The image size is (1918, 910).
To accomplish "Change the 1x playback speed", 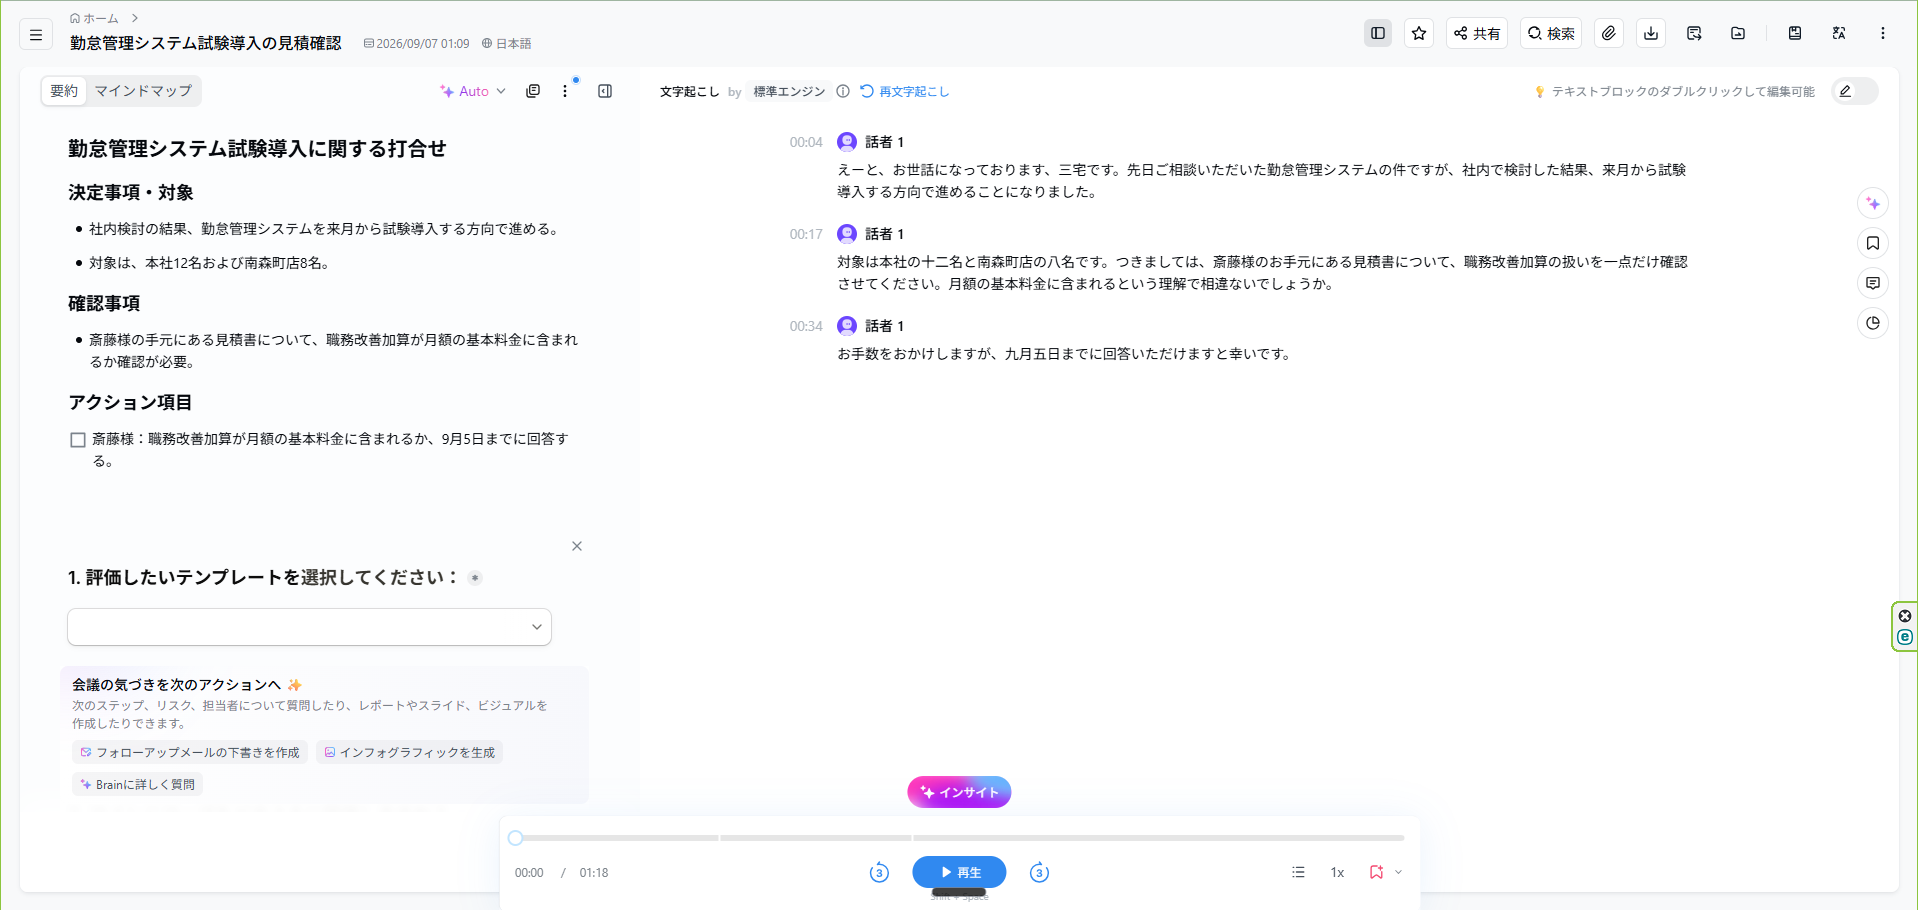I will click(x=1337, y=873).
